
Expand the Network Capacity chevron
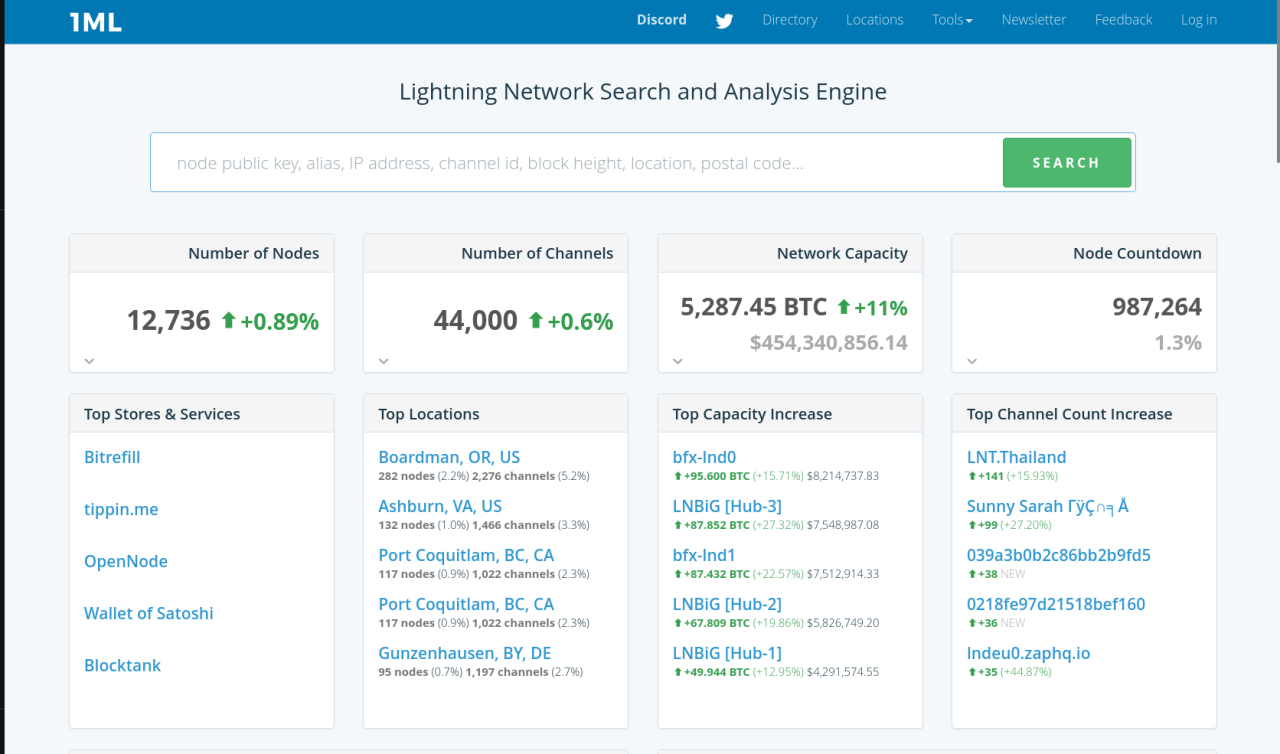click(677, 361)
